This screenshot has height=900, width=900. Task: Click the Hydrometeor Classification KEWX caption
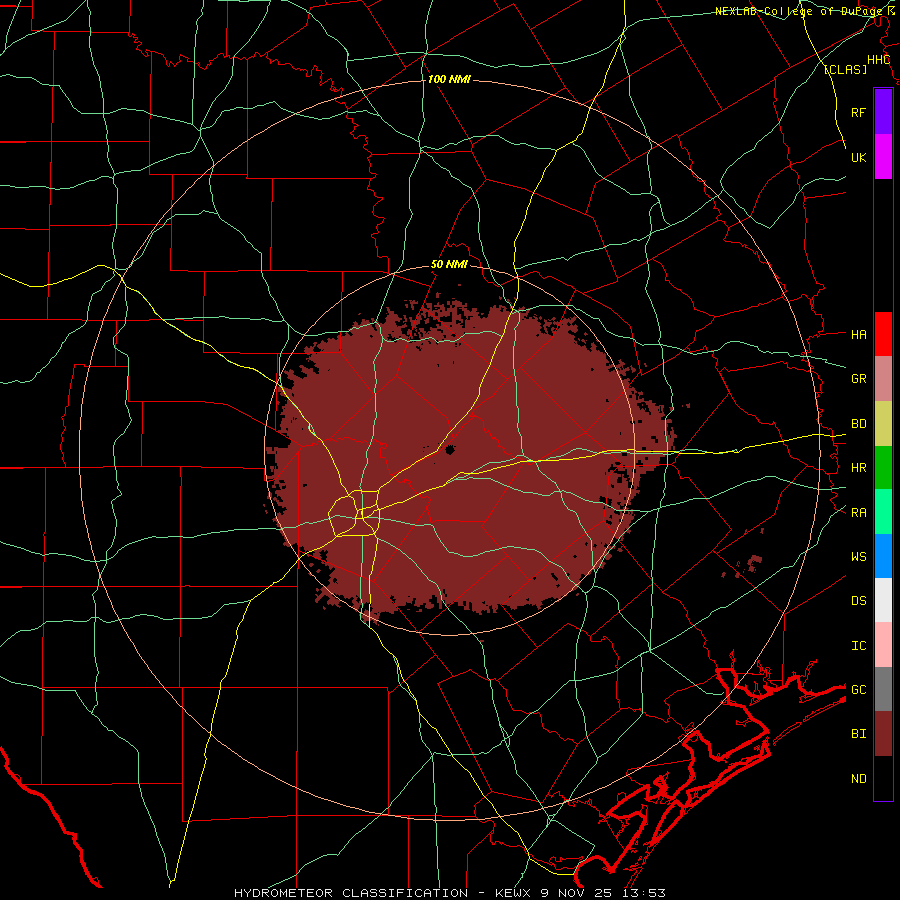(x=450, y=893)
